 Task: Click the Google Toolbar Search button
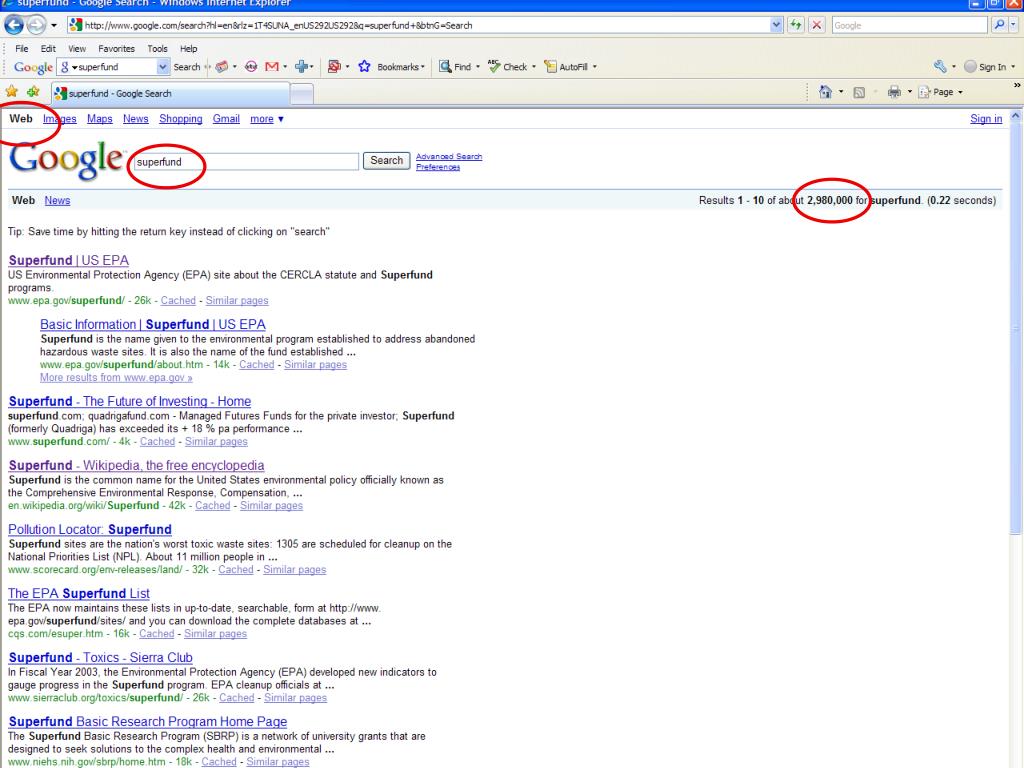tap(187, 67)
